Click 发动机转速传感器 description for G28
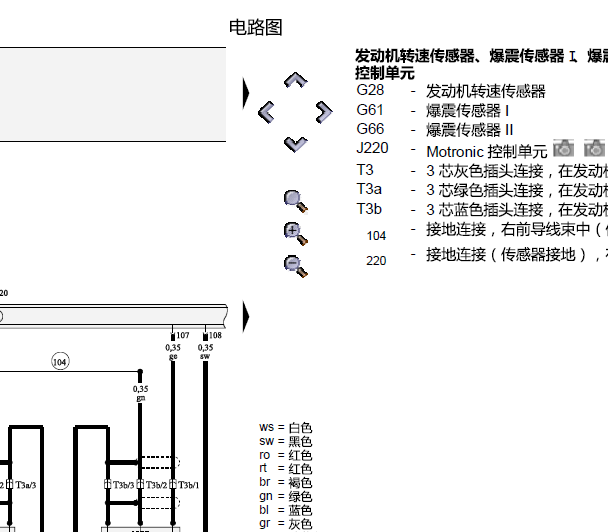 point(486,92)
